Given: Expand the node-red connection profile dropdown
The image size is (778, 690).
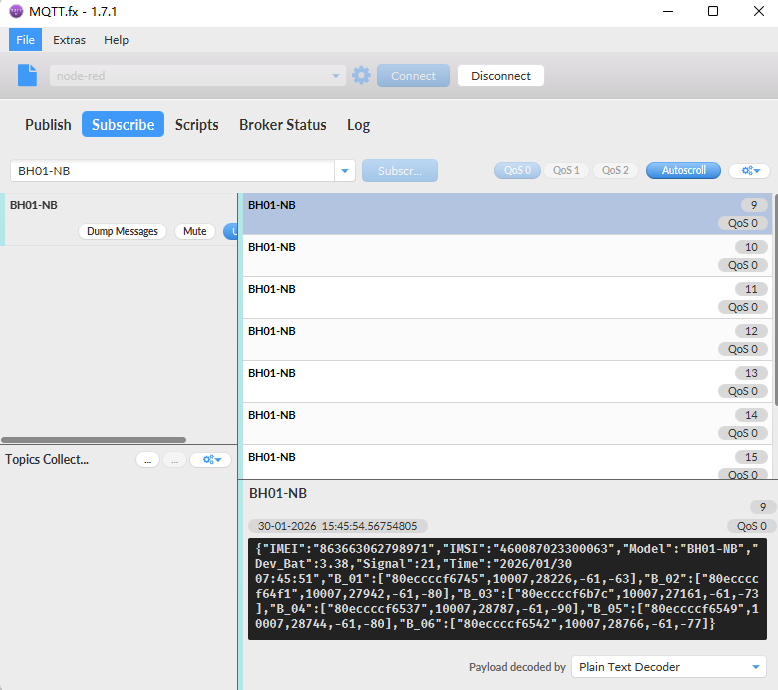Looking at the screenshot, I should tap(336, 76).
